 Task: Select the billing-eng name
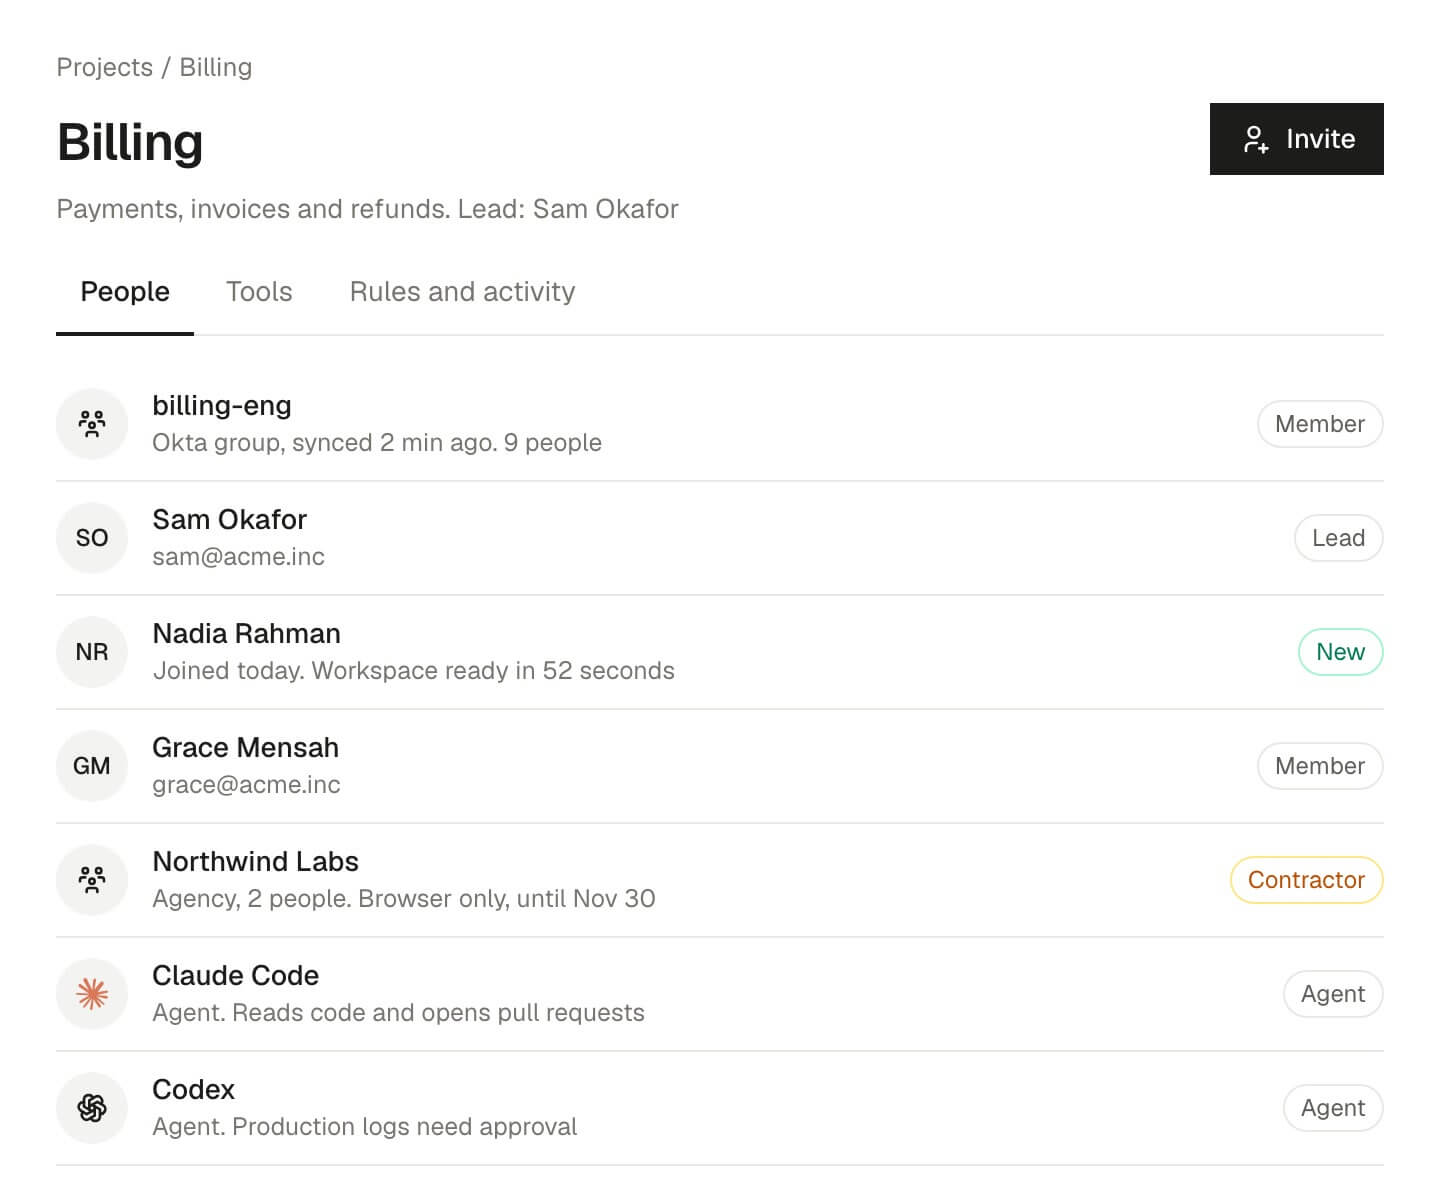coord(222,406)
